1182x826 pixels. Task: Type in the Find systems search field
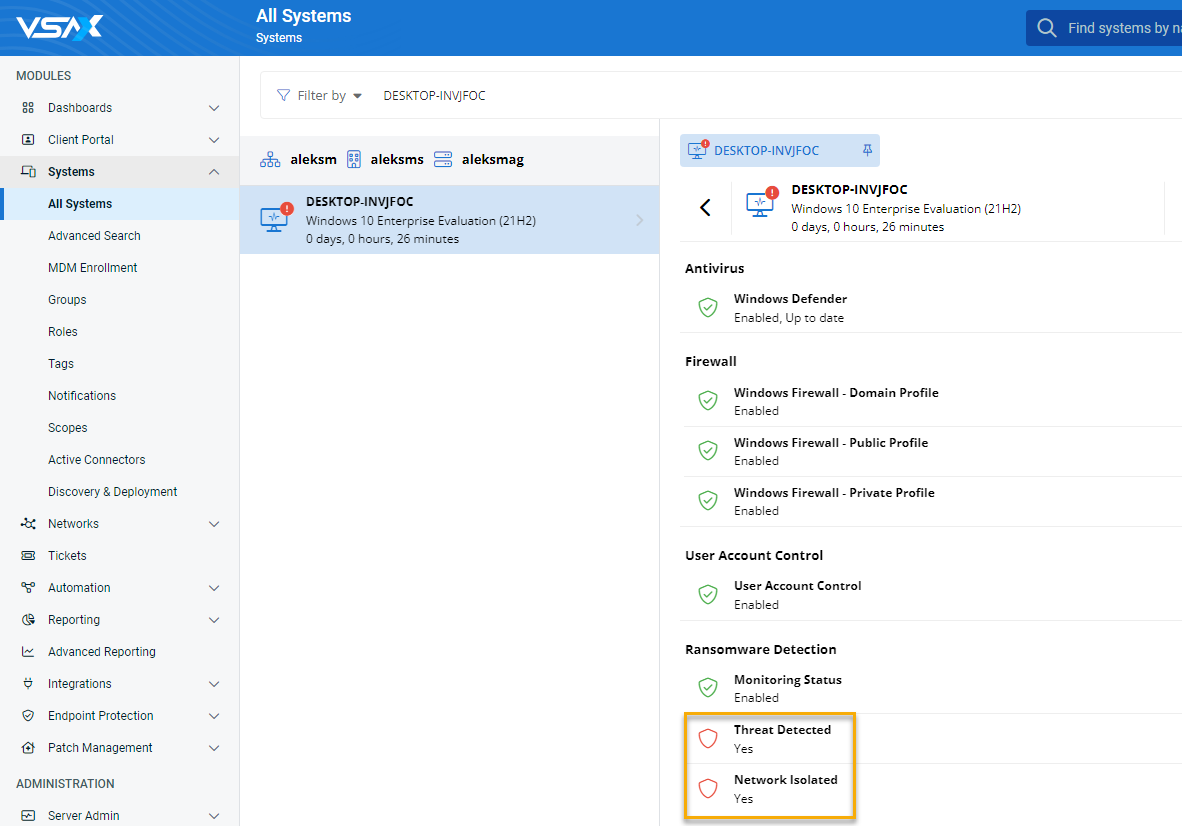click(1120, 28)
